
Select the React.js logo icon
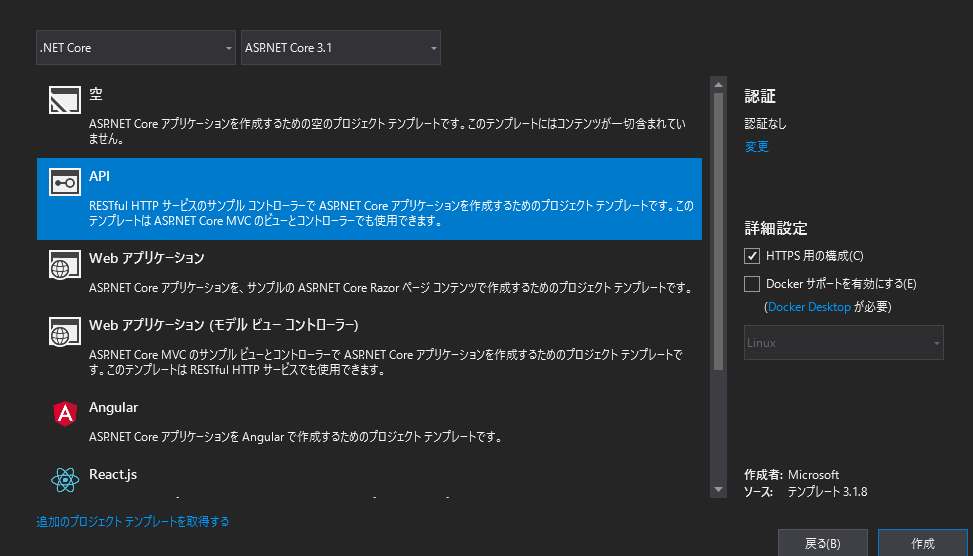pos(65,480)
